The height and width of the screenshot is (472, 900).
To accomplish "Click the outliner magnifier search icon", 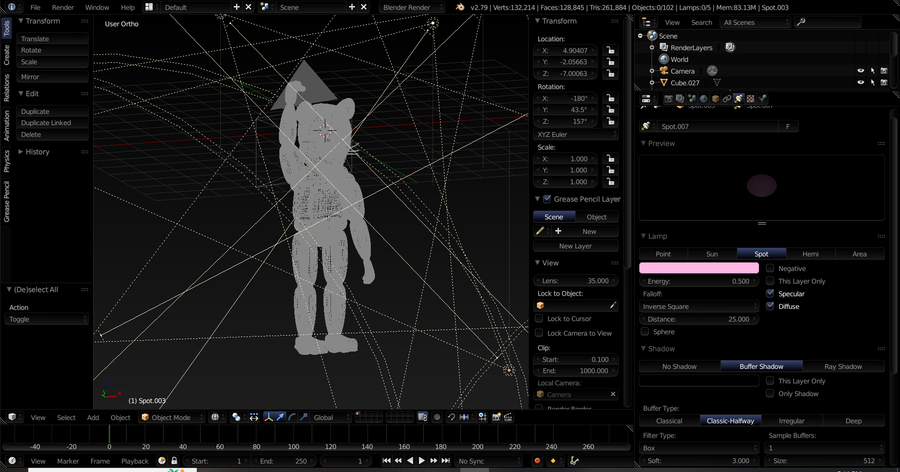I will (x=801, y=22).
